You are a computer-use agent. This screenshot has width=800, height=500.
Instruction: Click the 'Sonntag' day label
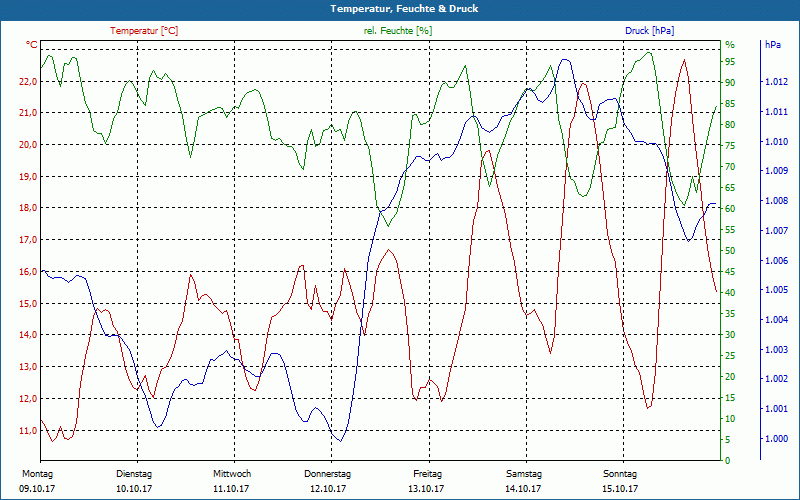[620, 474]
